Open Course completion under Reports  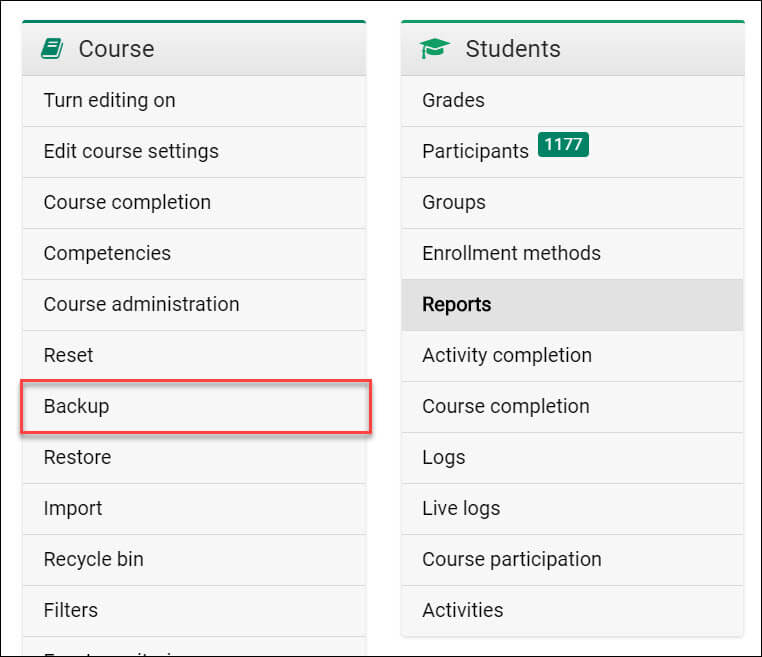click(x=572, y=407)
